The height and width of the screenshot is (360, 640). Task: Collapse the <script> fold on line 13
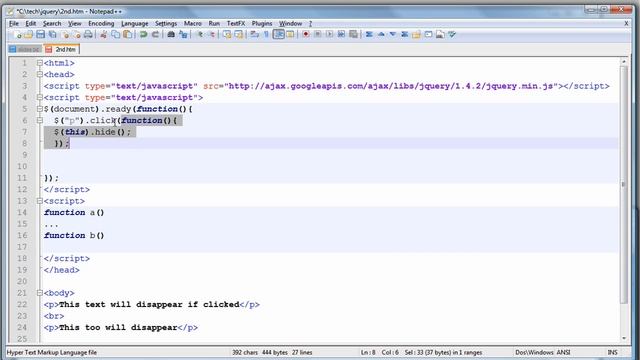click(40, 201)
